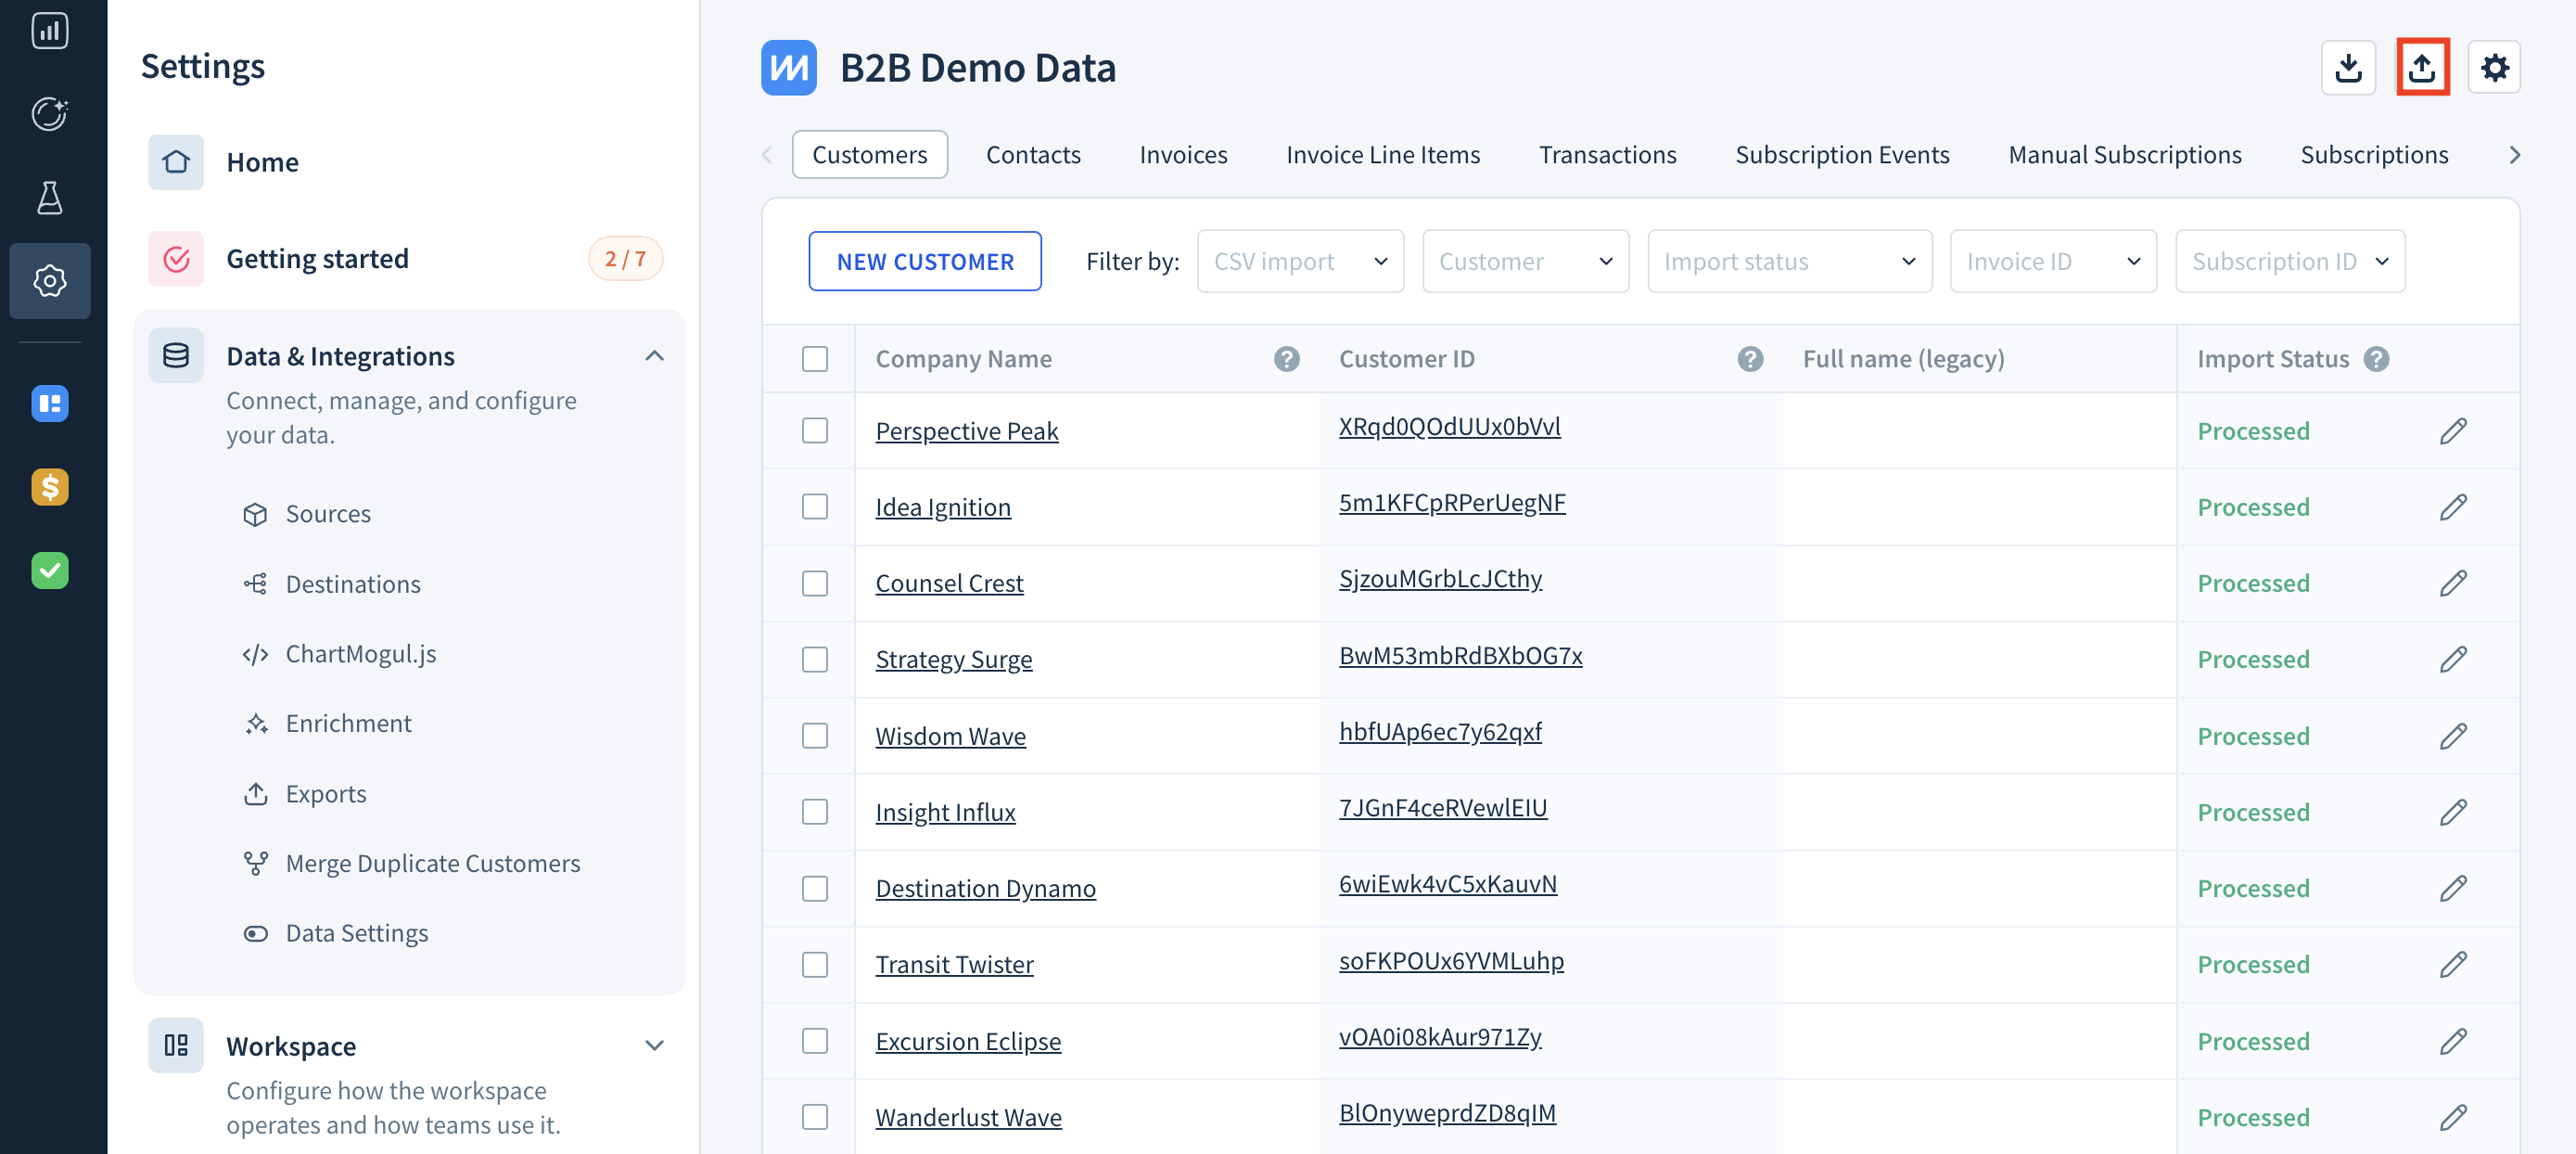Open the data source gear settings icon
The height and width of the screenshot is (1154, 2576).
point(2493,68)
